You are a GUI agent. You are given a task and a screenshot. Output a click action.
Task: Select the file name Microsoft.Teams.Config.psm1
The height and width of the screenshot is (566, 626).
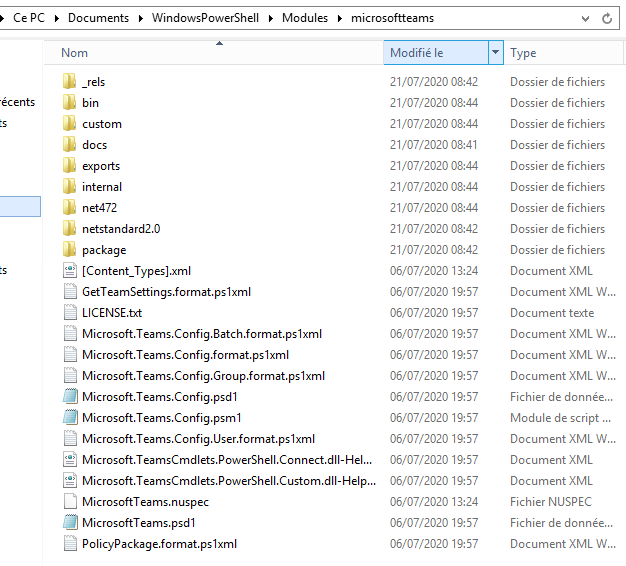(x=162, y=418)
